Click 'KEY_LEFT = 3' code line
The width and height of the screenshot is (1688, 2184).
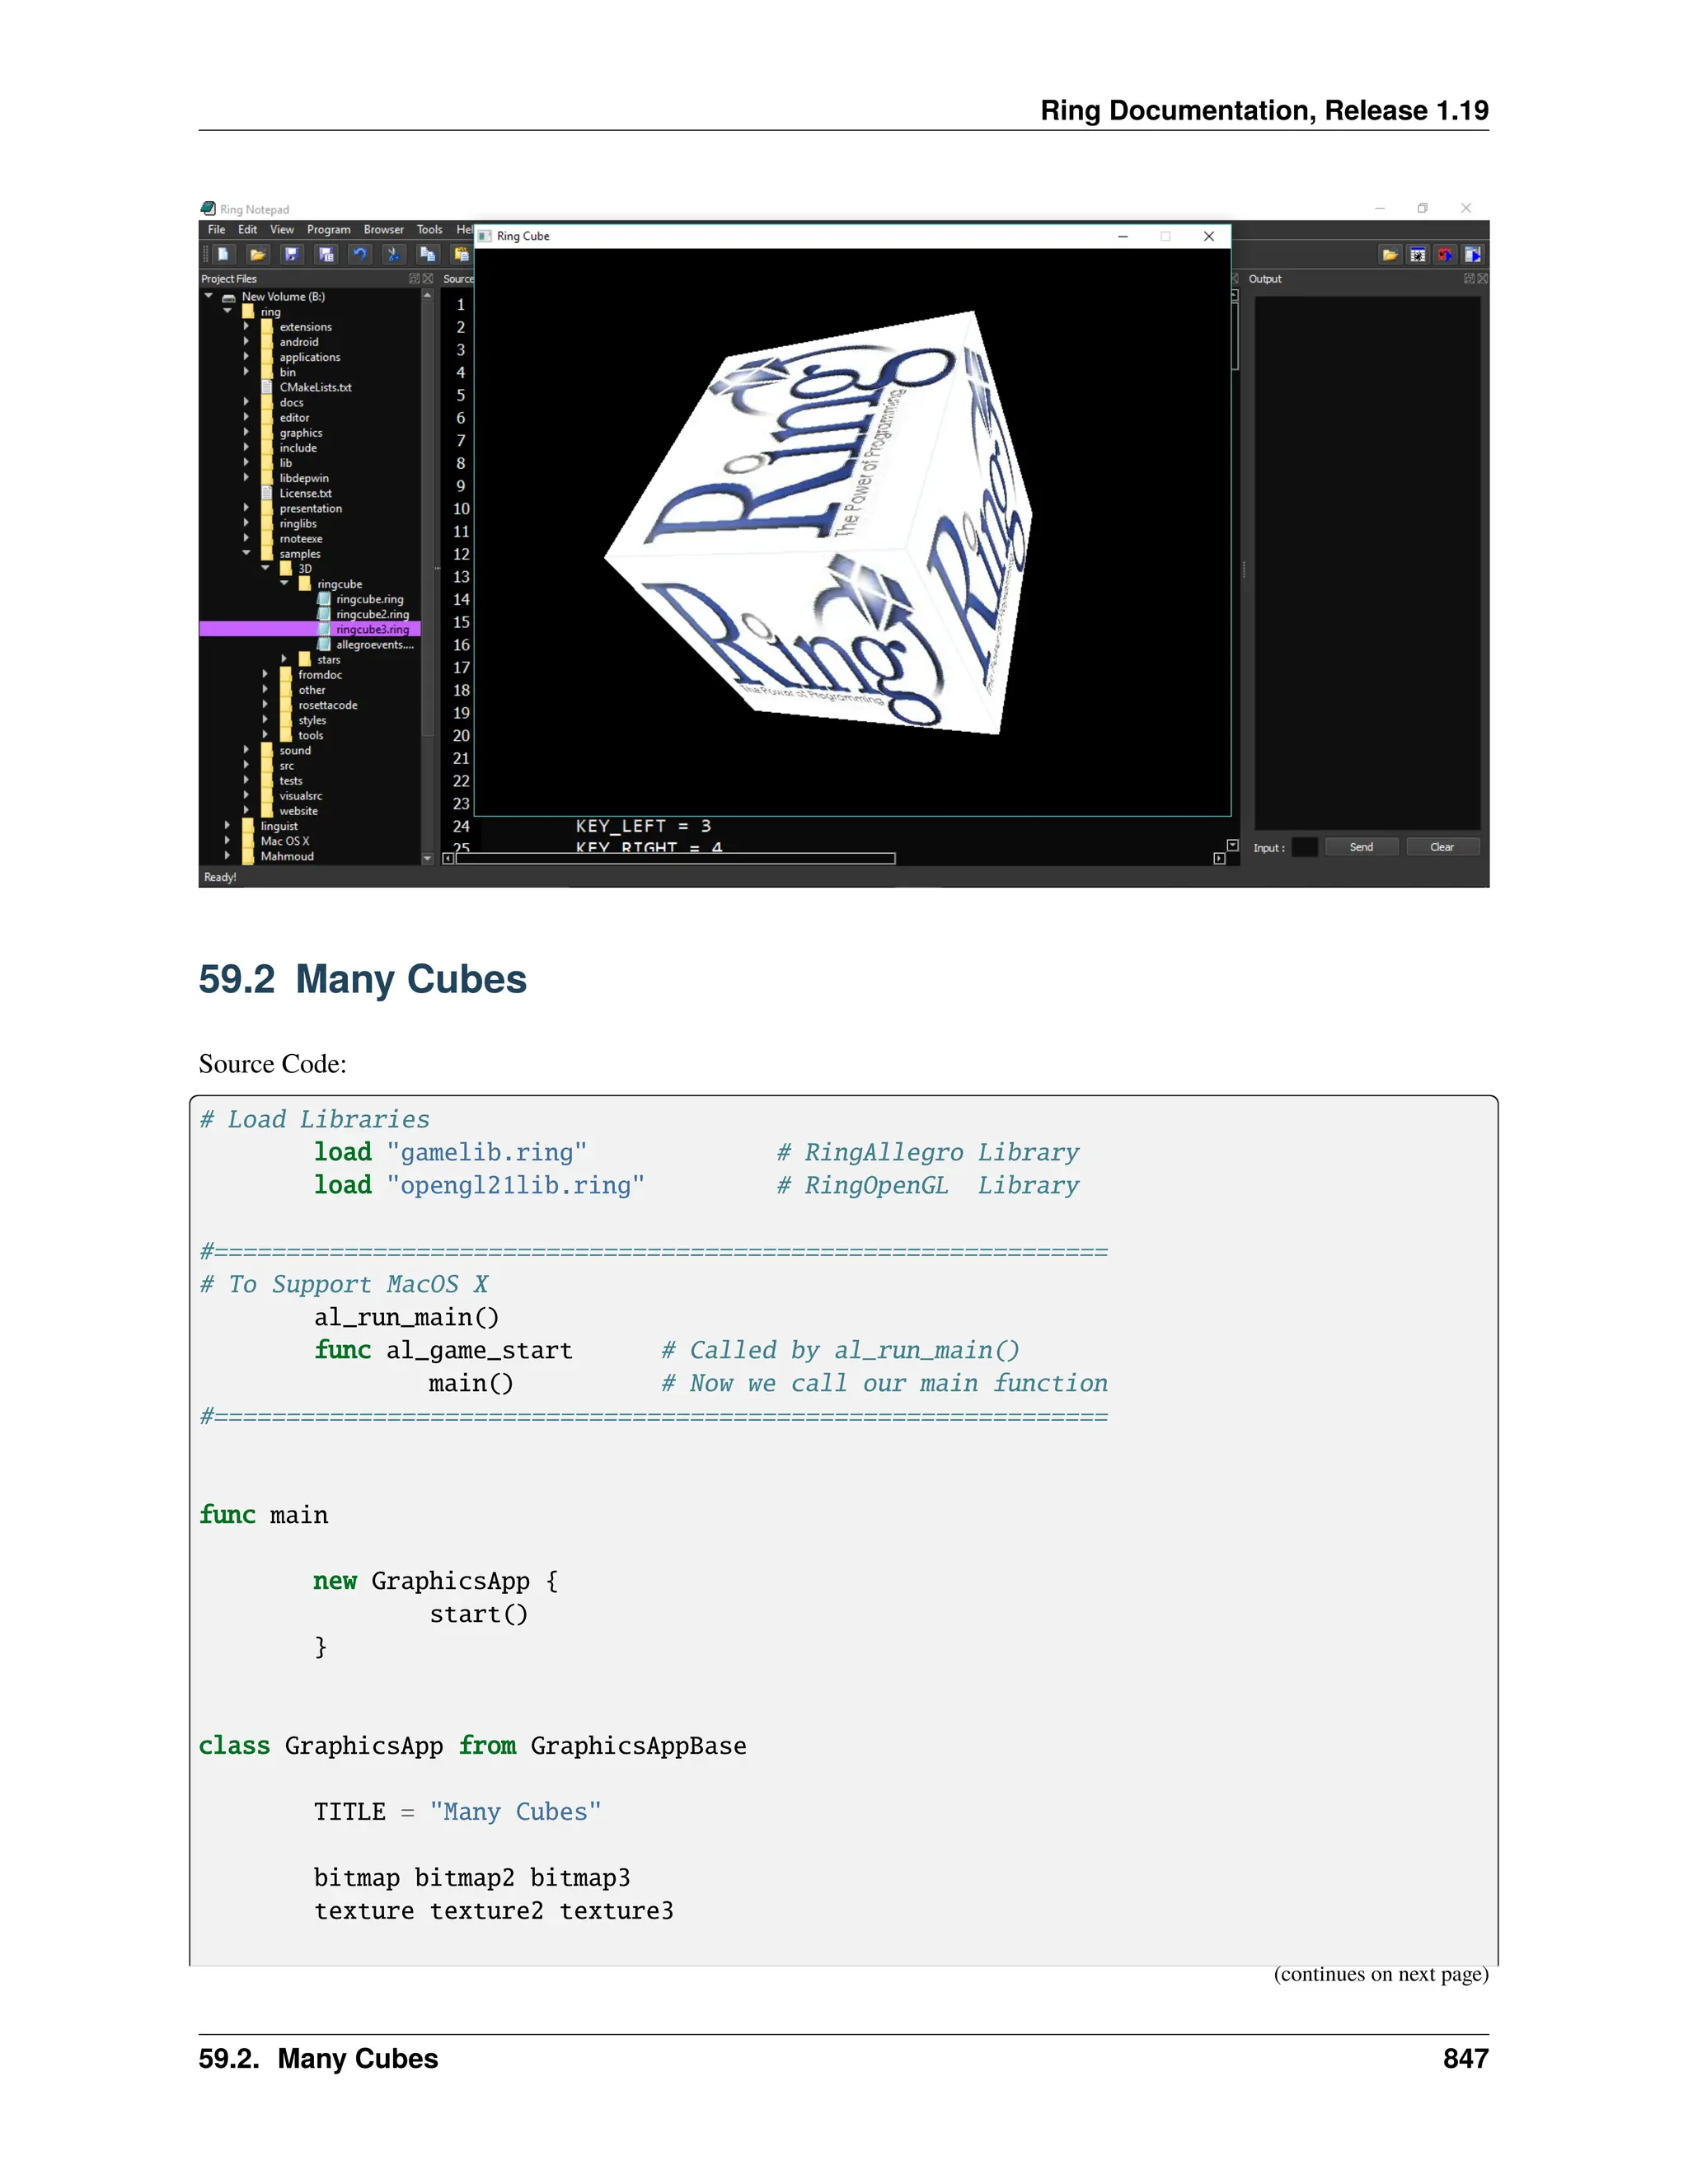[643, 826]
